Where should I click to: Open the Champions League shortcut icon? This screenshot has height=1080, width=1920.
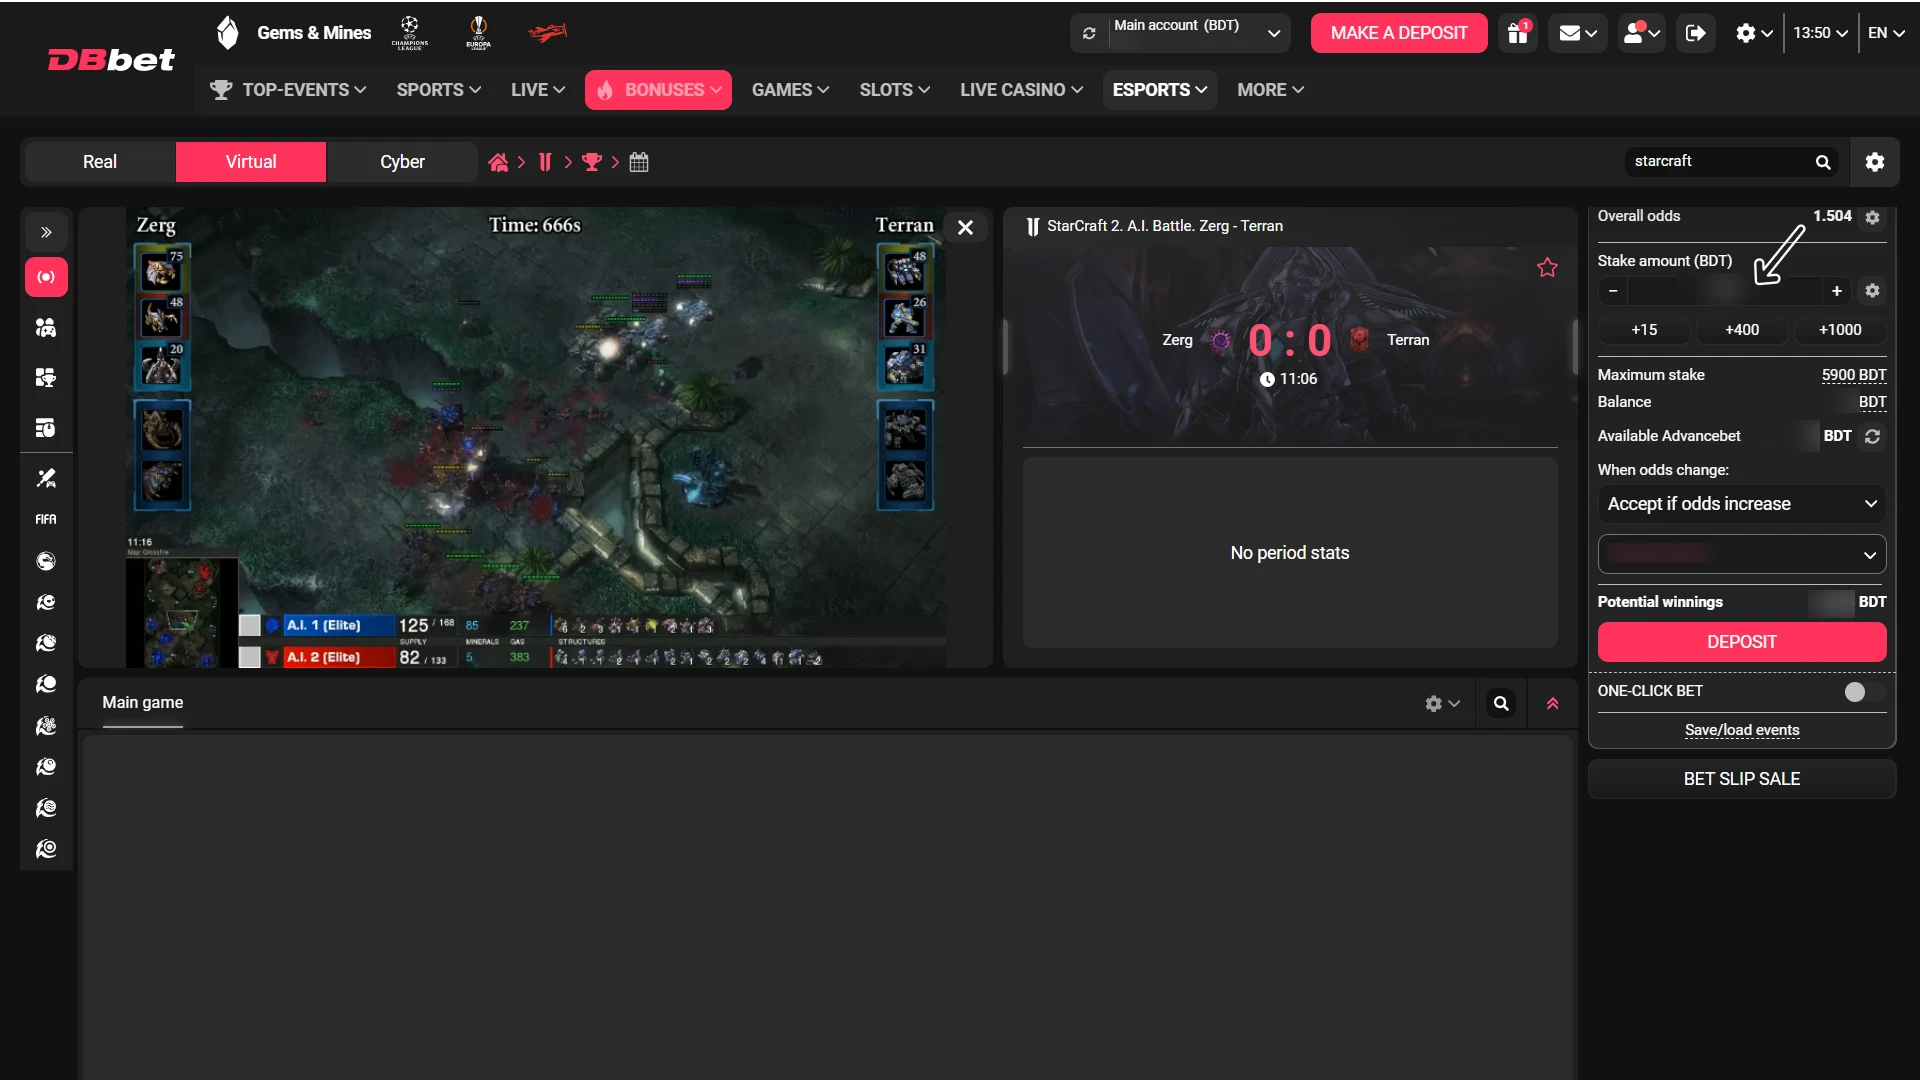[x=410, y=33]
